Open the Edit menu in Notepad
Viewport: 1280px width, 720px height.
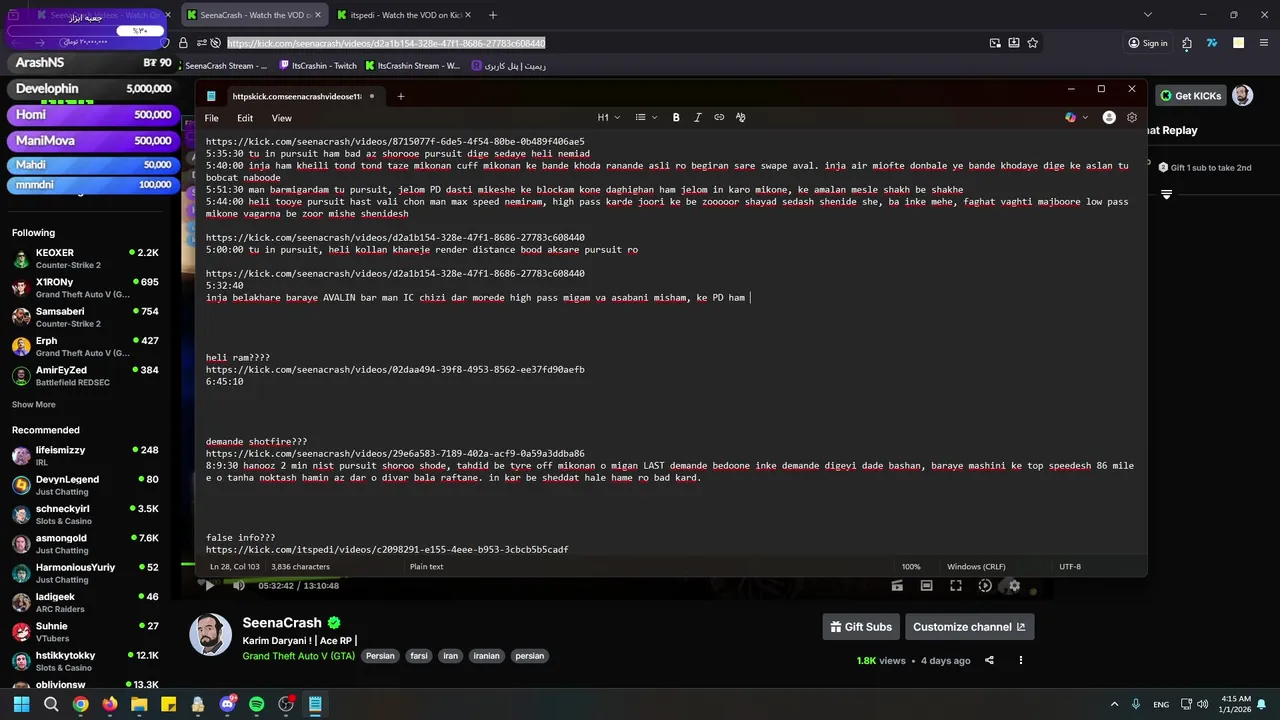pos(245,118)
